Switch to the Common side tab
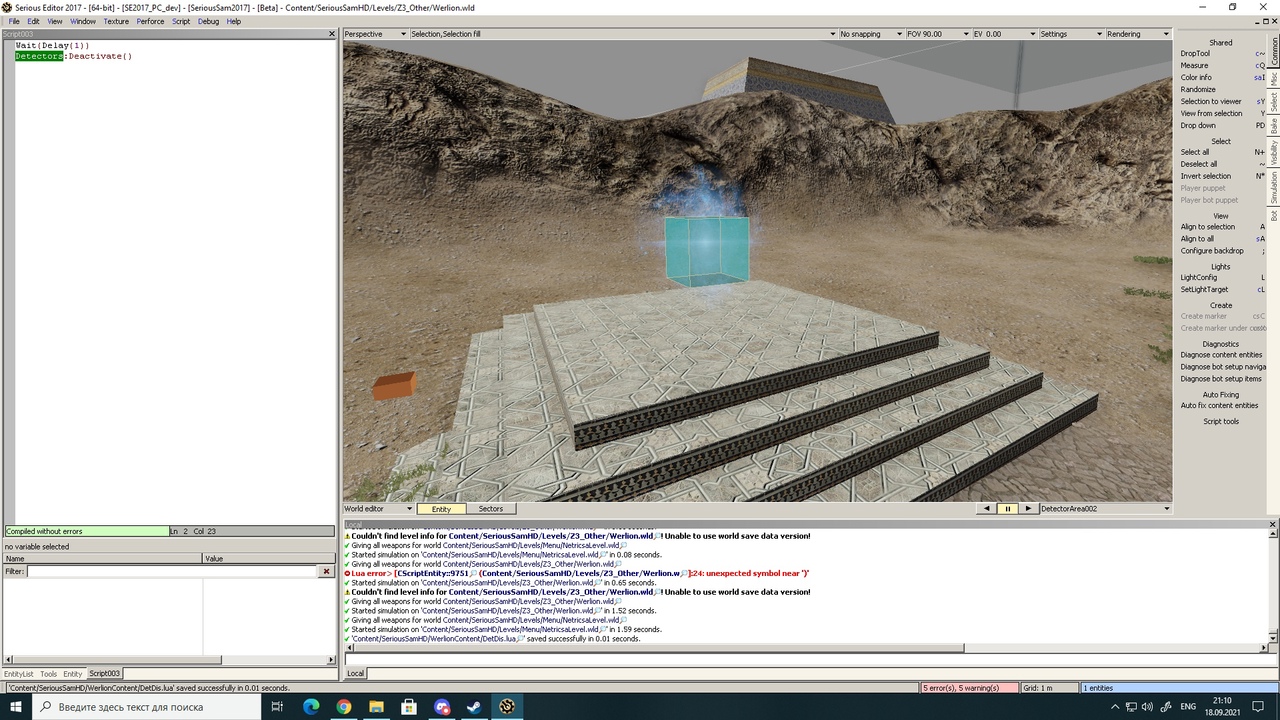 click(x=1274, y=51)
